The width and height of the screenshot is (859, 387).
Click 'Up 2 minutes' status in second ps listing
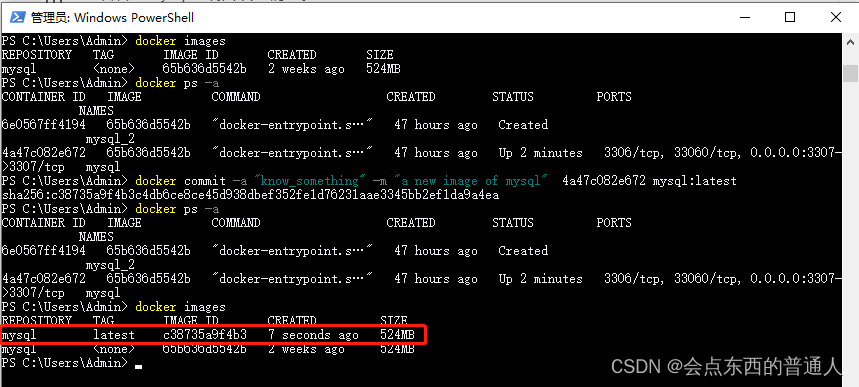pyautogui.click(x=541, y=279)
